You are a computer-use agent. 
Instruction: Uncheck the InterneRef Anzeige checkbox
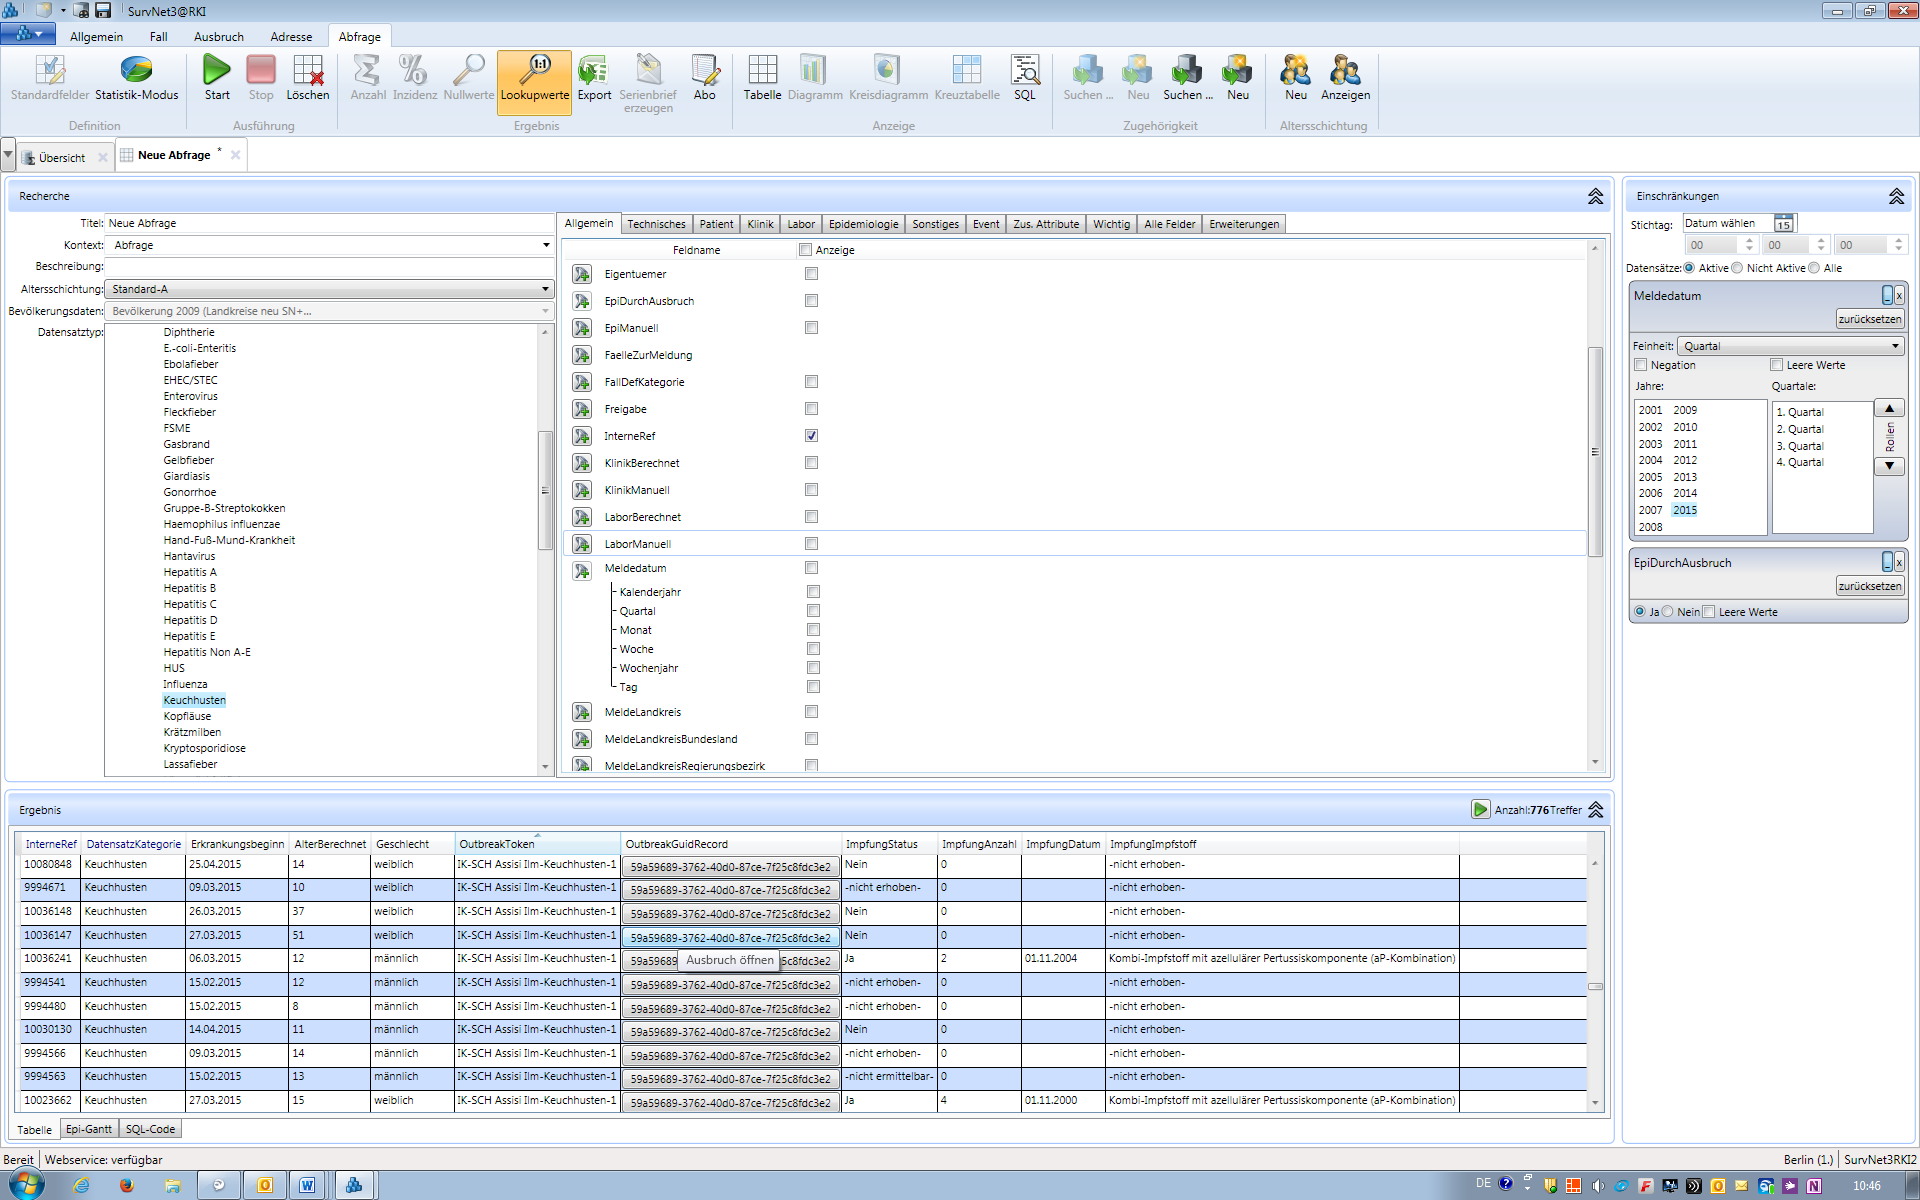point(811,436)
